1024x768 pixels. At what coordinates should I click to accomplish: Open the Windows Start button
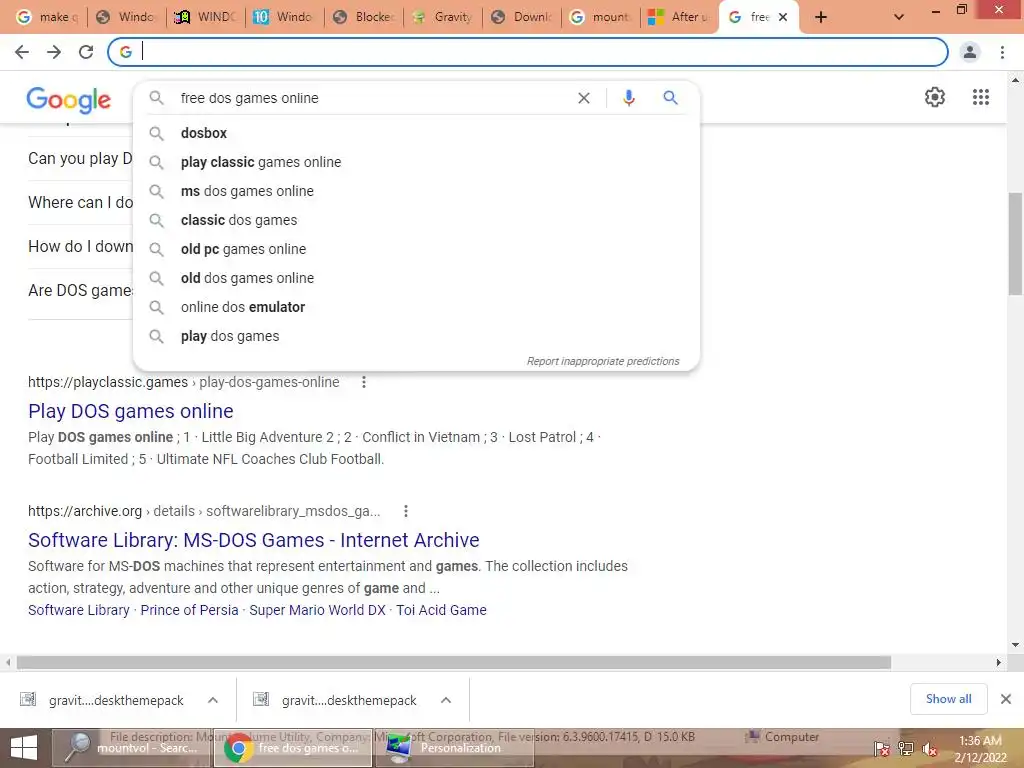(x=24, y=748)
